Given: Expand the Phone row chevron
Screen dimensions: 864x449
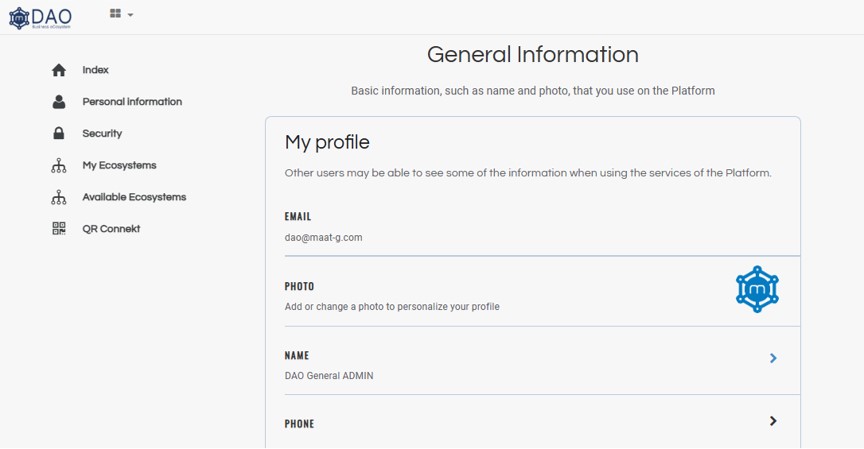Looking at the screenshot, I should (773, 421).
